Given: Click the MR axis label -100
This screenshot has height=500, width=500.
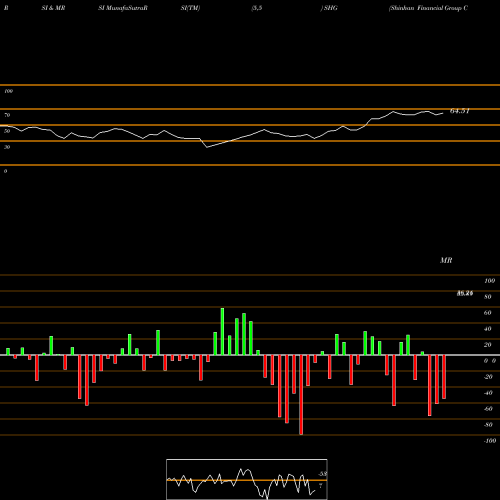Looking at the screenshot, I should tap(490, 441).
